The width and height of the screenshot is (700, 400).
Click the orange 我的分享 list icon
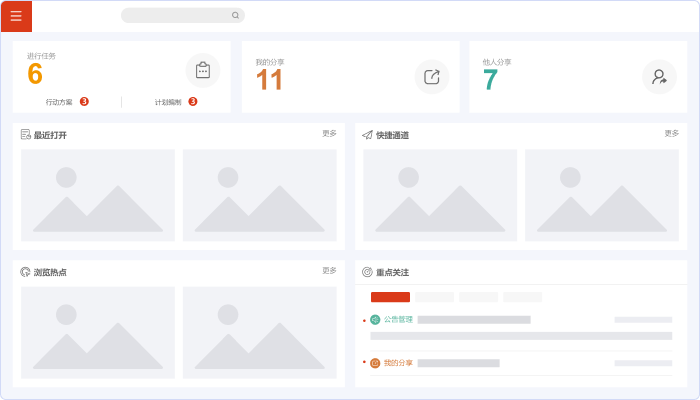tap(375, 363)
